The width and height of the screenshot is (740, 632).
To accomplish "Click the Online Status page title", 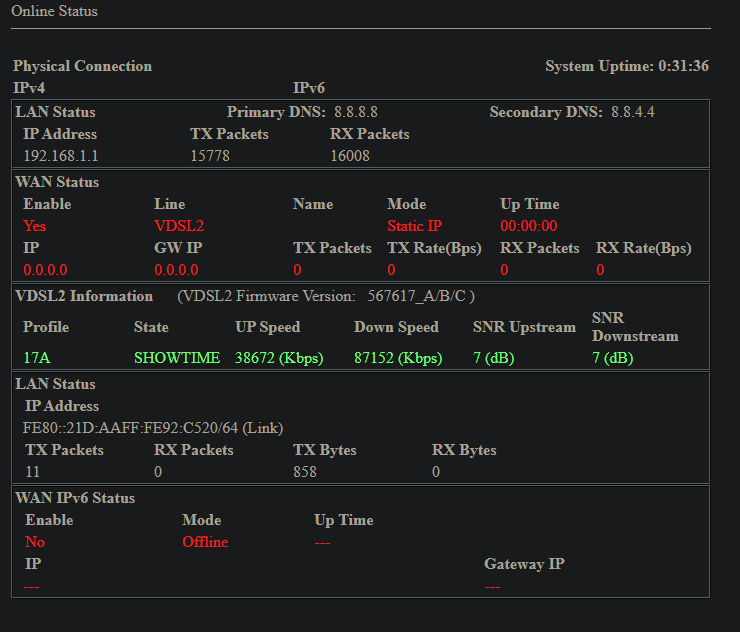I will (x=55, y=11).
